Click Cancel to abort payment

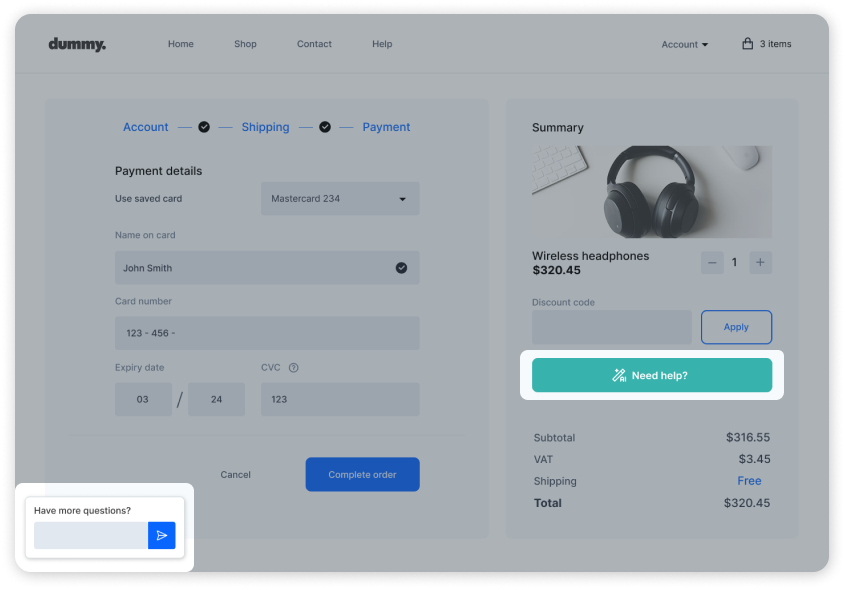[x=235, y=475]
